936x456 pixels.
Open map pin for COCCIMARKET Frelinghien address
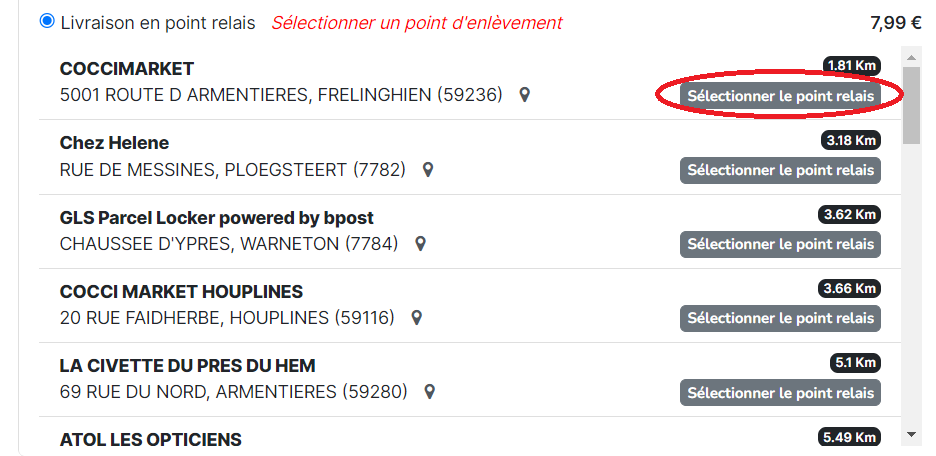pos(524,95)
